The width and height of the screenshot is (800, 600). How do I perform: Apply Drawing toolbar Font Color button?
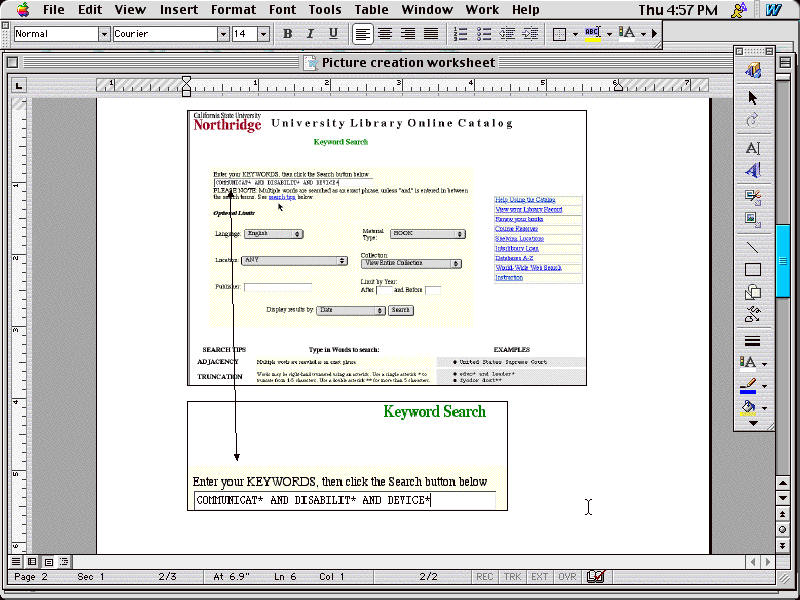[748, 363]
